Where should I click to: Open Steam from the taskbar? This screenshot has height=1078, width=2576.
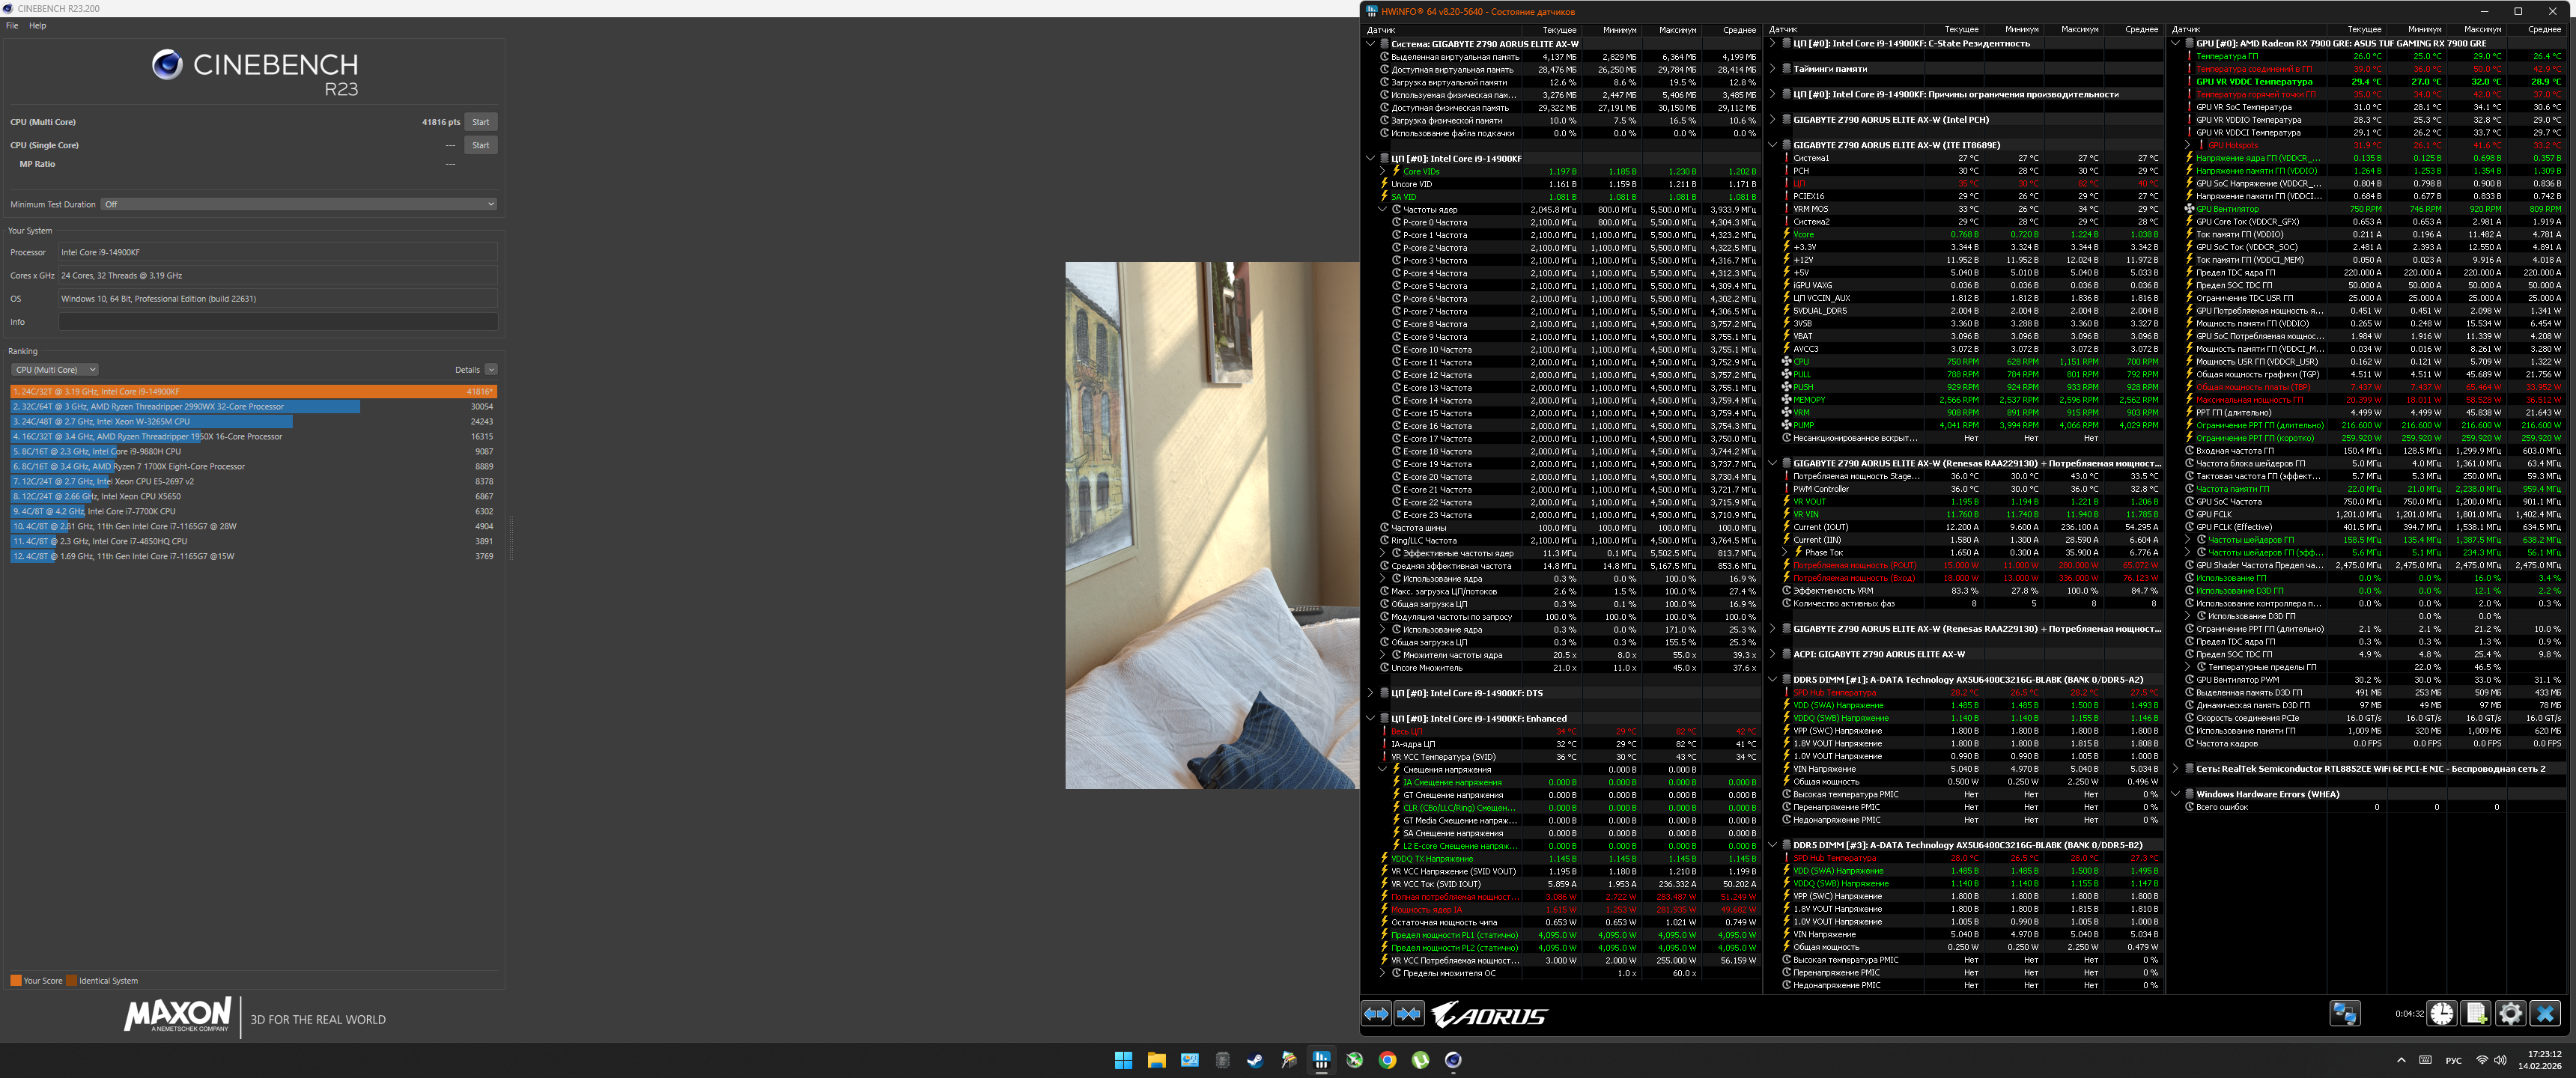coord(1255,1060)
